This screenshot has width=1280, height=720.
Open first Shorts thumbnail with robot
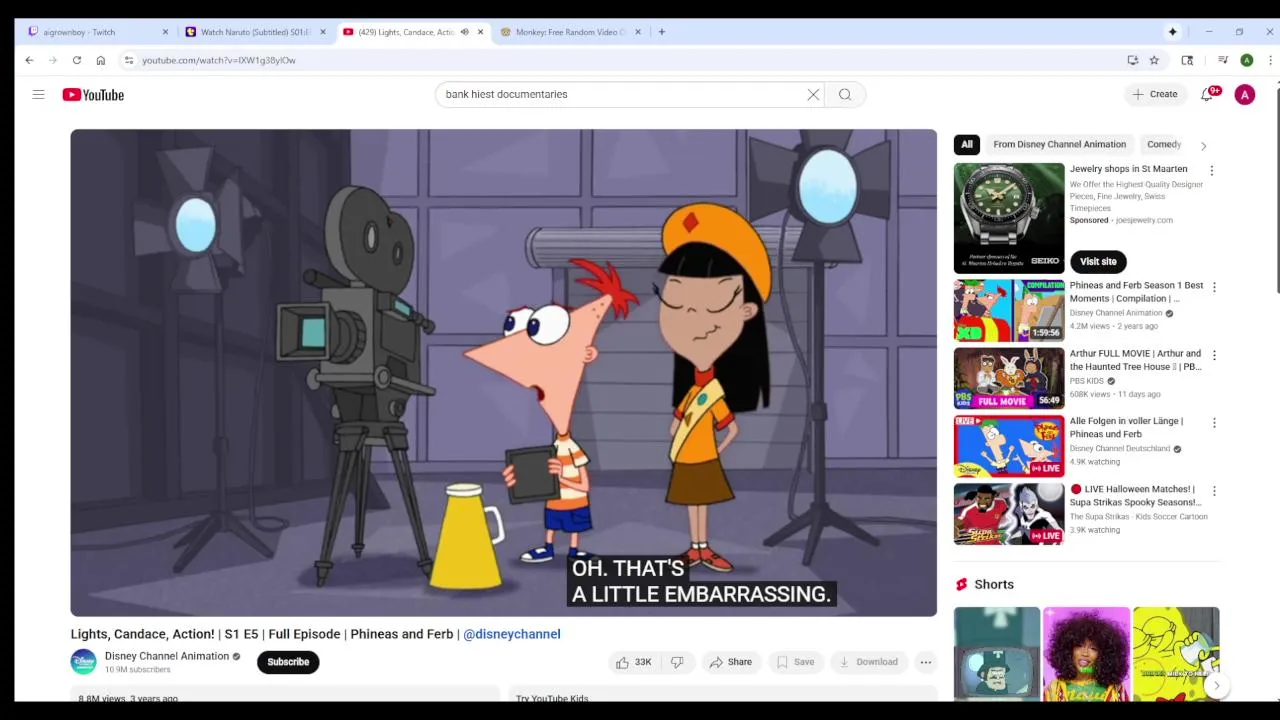(997, 653)
